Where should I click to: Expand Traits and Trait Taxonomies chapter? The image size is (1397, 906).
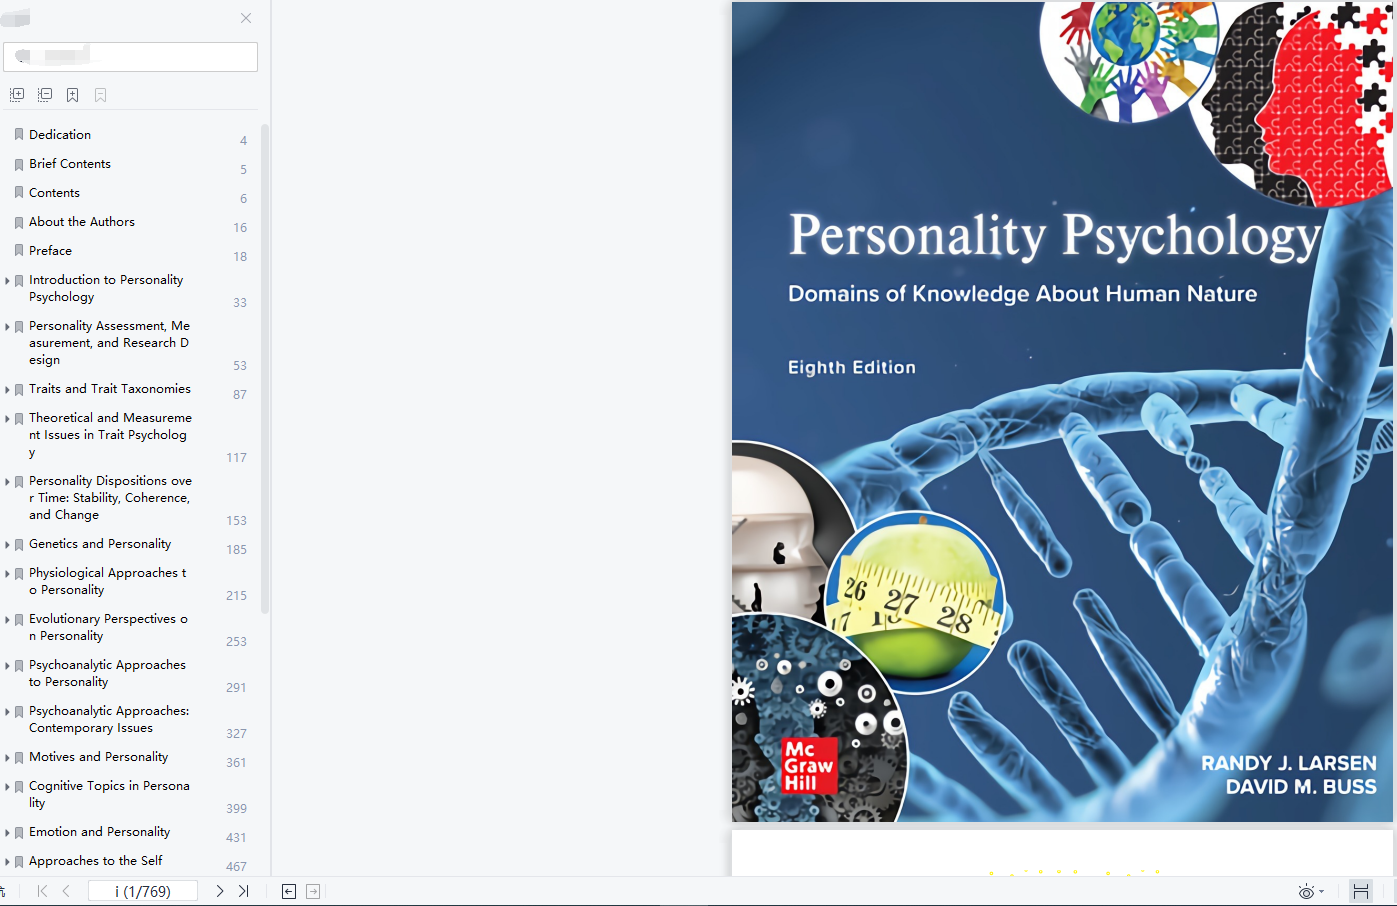(7, 390)
